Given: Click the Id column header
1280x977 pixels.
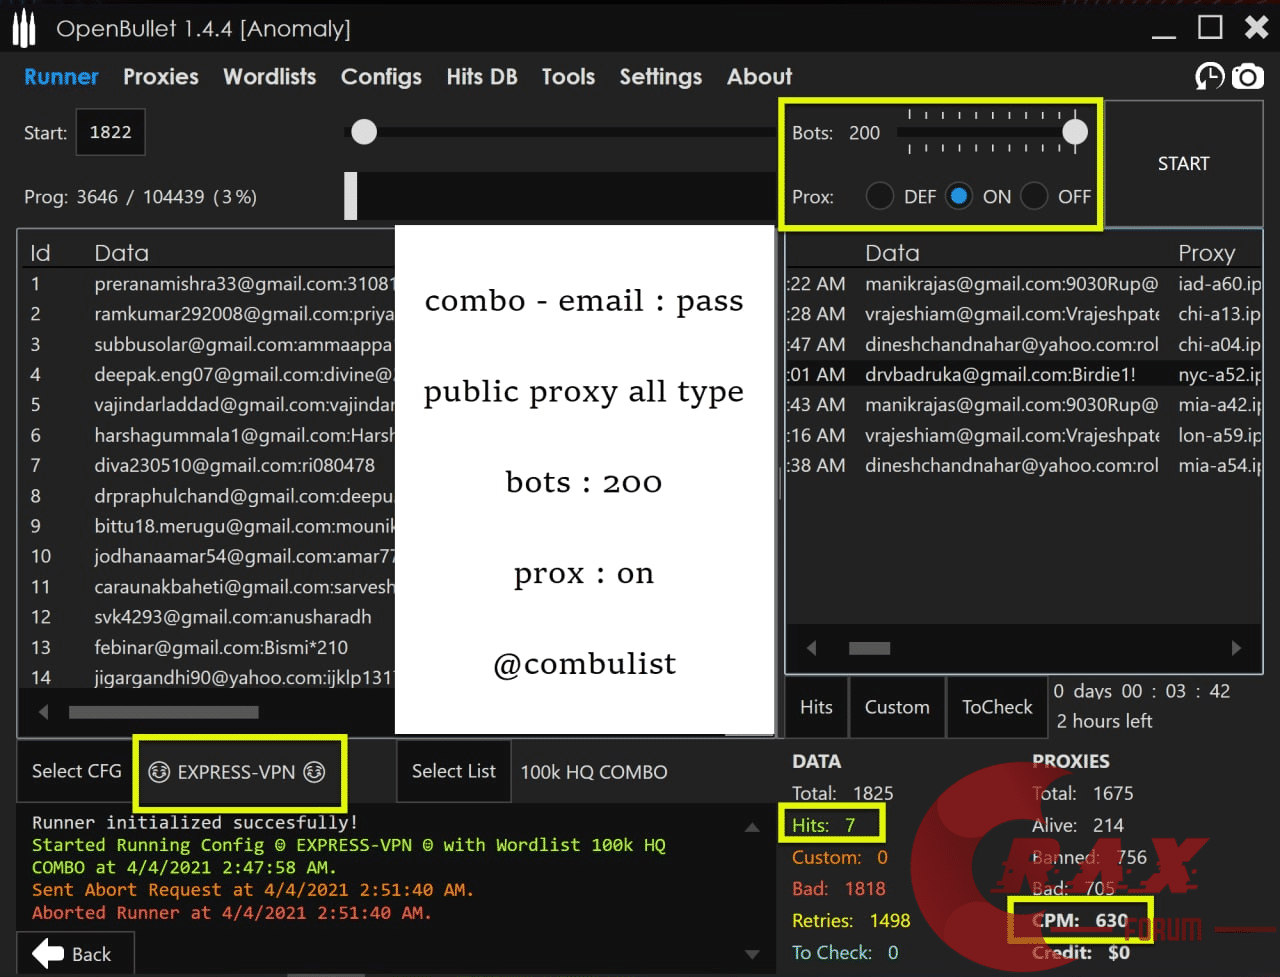Looking at the screenshot, I should point(40,253).
